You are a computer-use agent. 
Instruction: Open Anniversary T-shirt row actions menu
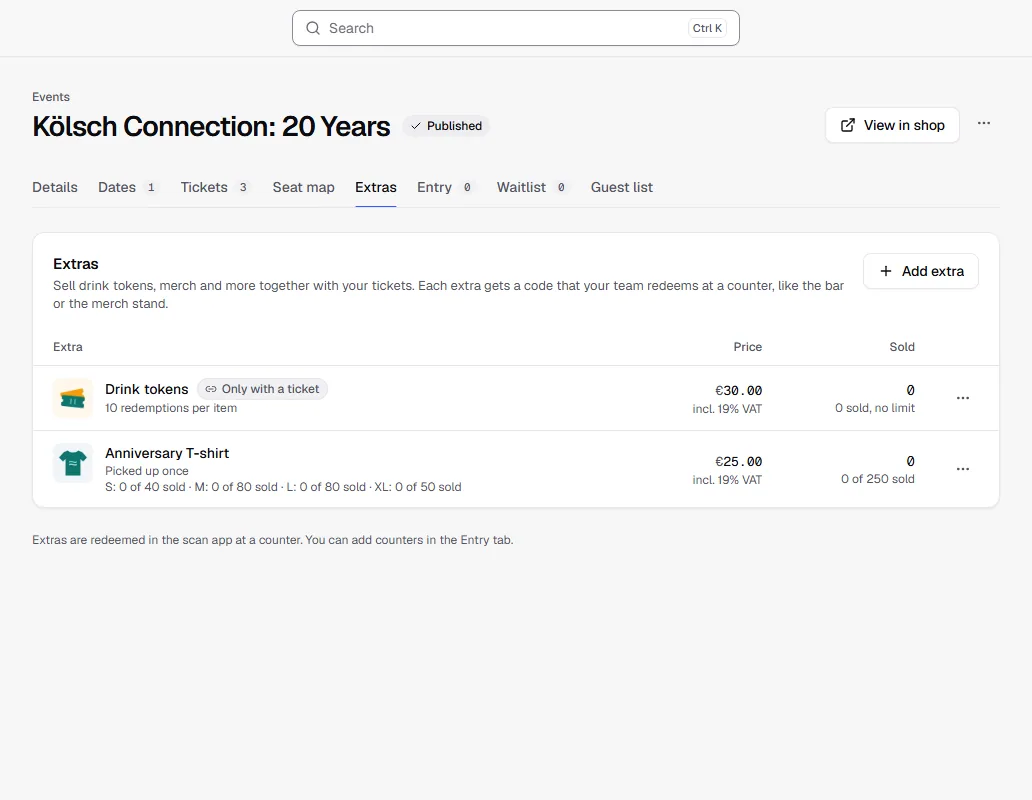coord(963,469)
